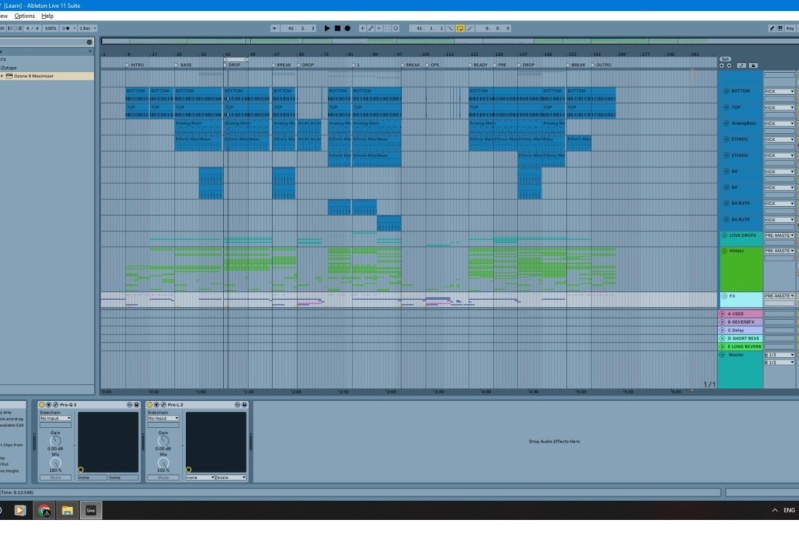Select the E LONG REVERB return track
799x540 pixels.
pyautogui.click(x=740, y=346)
